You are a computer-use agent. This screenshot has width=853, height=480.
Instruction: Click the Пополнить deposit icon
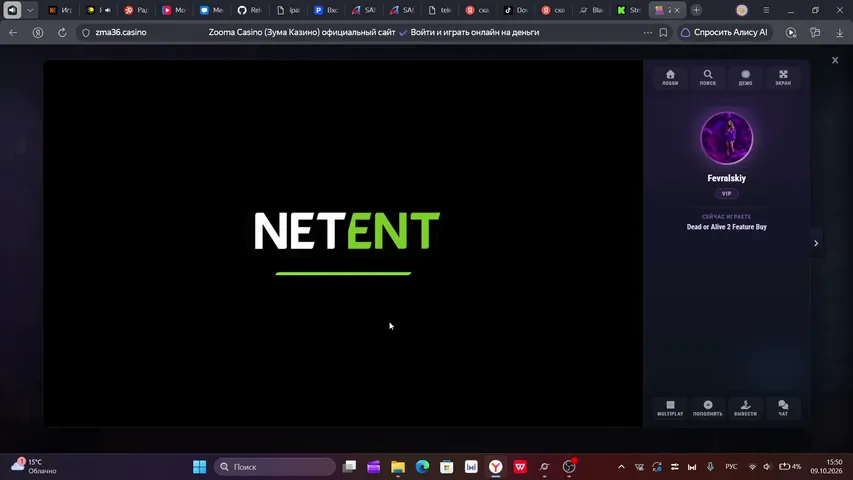click(708, 408)
